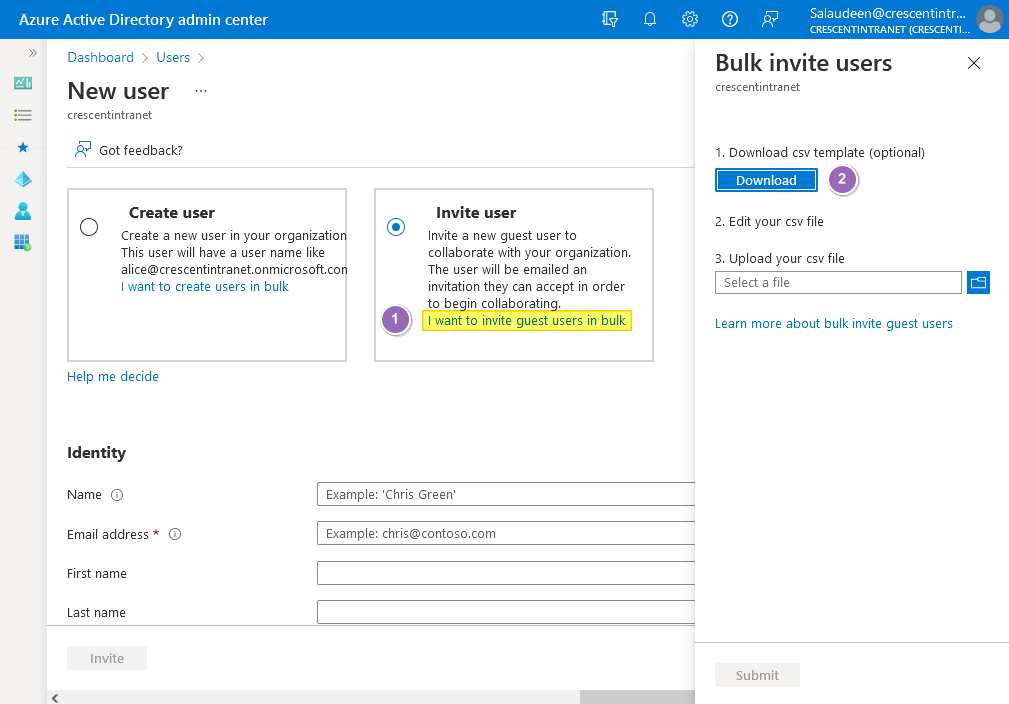This screenshot has width=1009, height=704.
Task: Click 'I want to create users in bulk'
Action: point(205,286)
